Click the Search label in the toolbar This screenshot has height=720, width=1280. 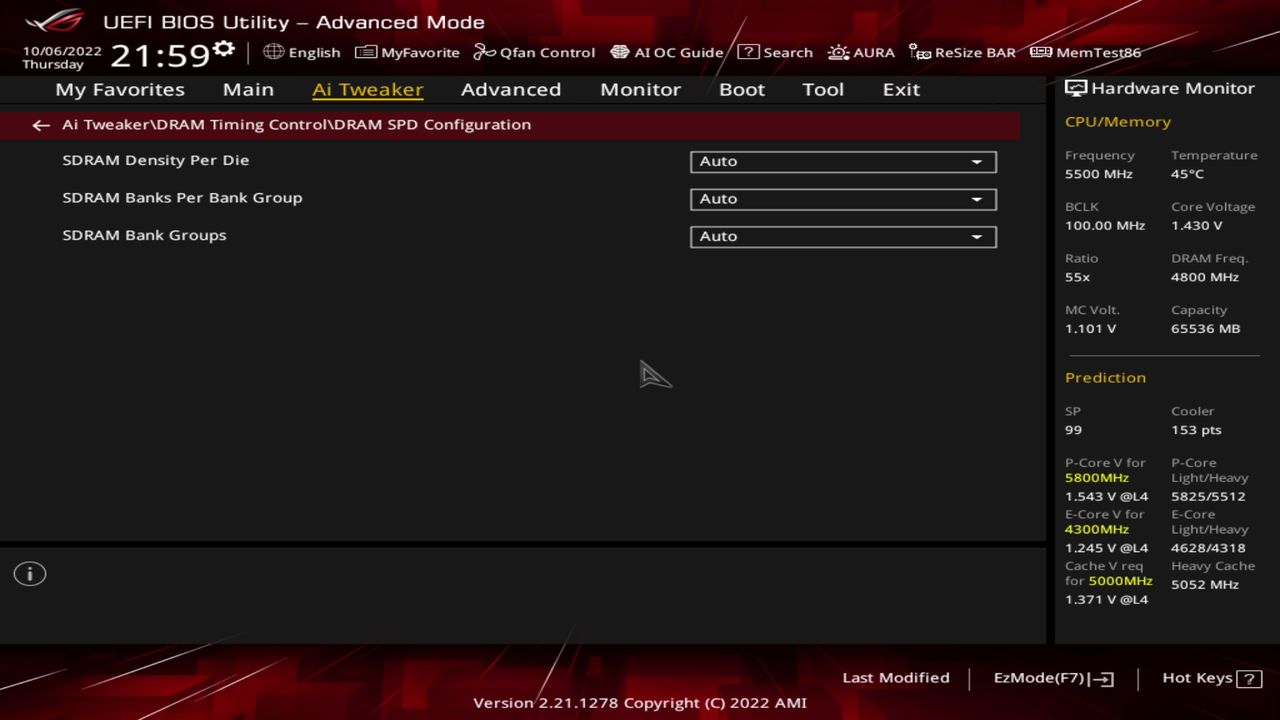(x=788, y=52)
